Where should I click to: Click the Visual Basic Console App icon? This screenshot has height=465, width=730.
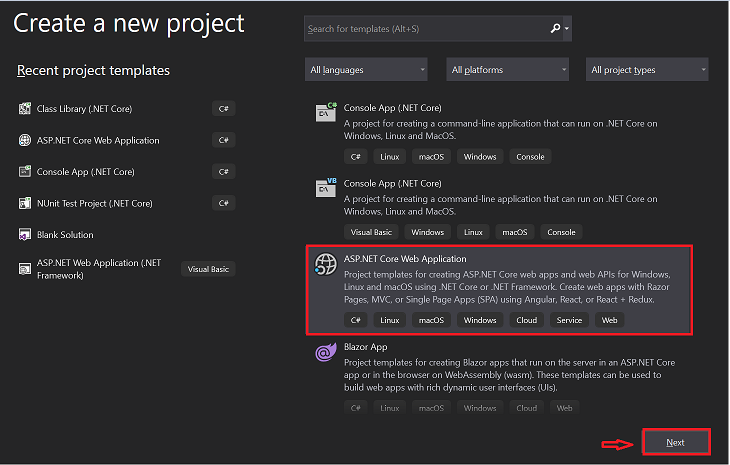326,187
